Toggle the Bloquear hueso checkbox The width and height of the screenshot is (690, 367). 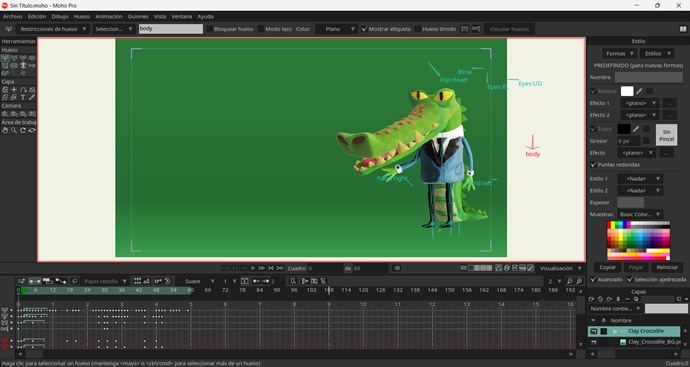[x=209, y=29]
